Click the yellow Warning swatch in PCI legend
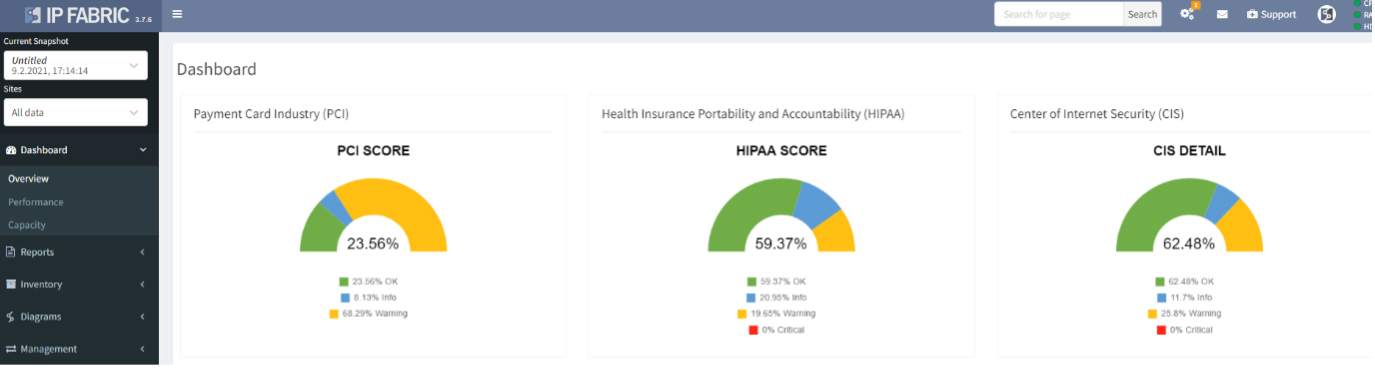 point(334,314)
